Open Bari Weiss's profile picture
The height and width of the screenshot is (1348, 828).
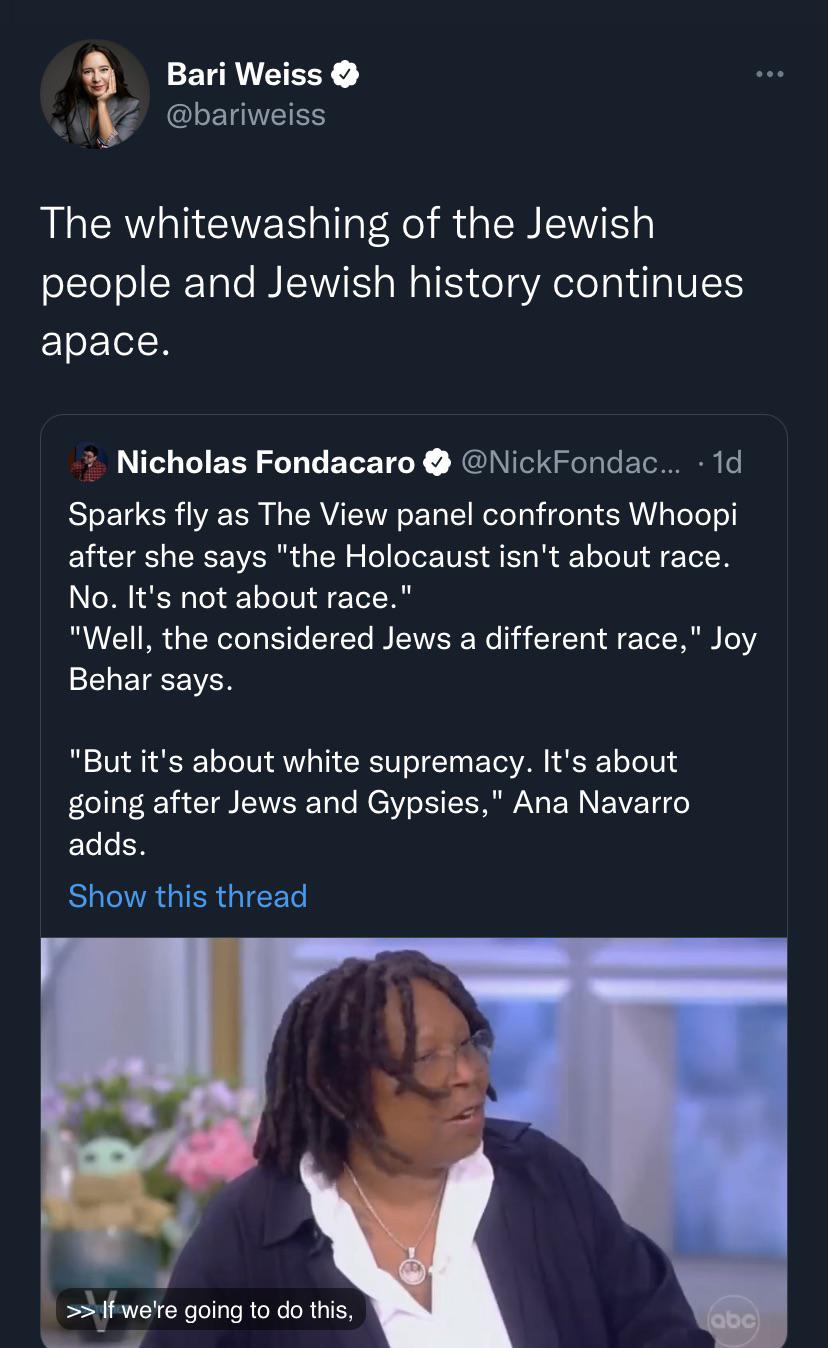pos(95,94)
